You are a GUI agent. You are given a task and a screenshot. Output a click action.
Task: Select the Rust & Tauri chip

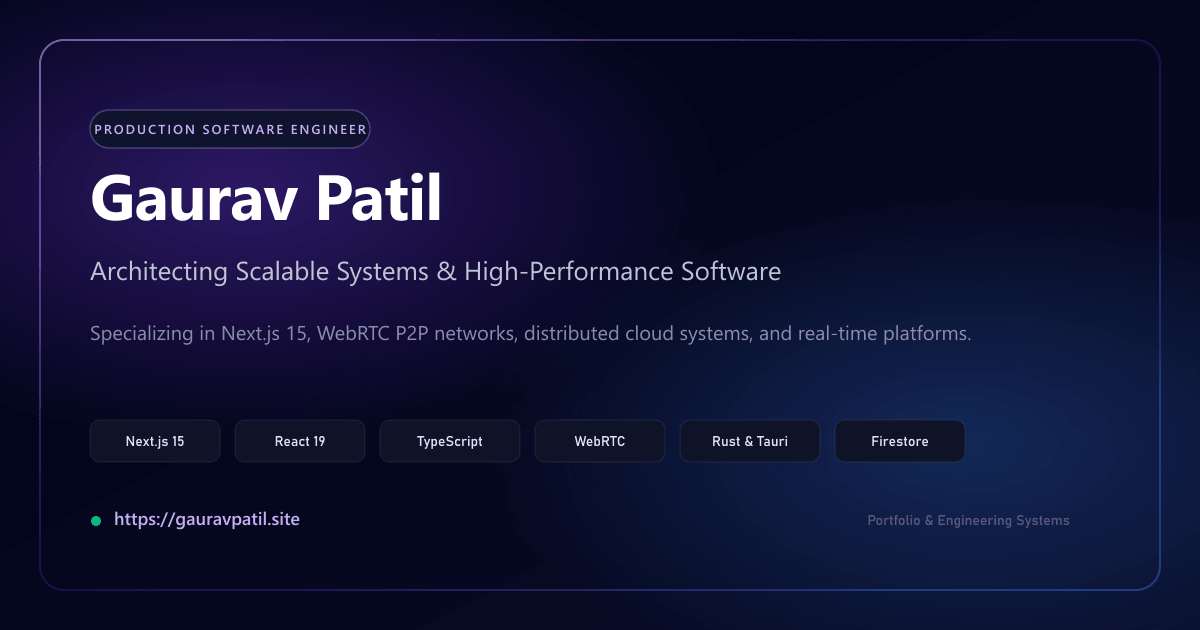750,441
